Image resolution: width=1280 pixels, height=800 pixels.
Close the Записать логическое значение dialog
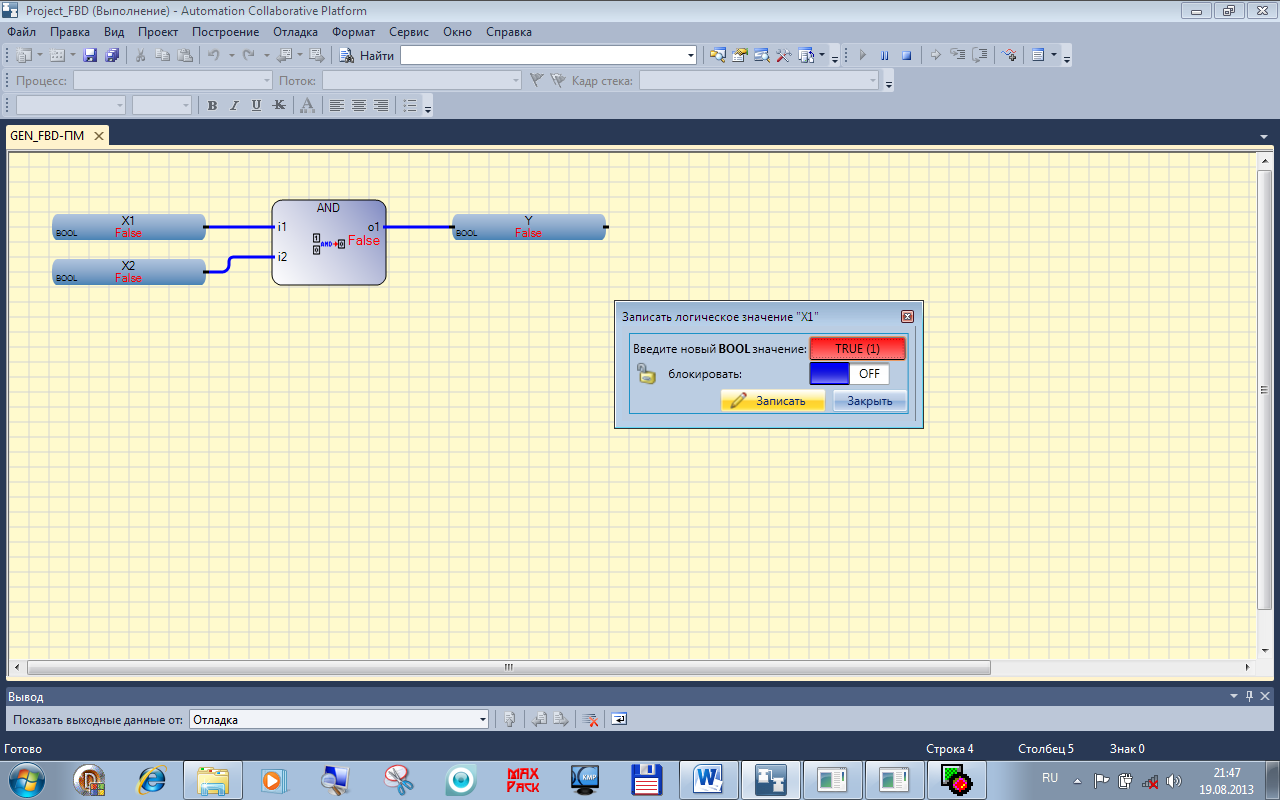907,316
